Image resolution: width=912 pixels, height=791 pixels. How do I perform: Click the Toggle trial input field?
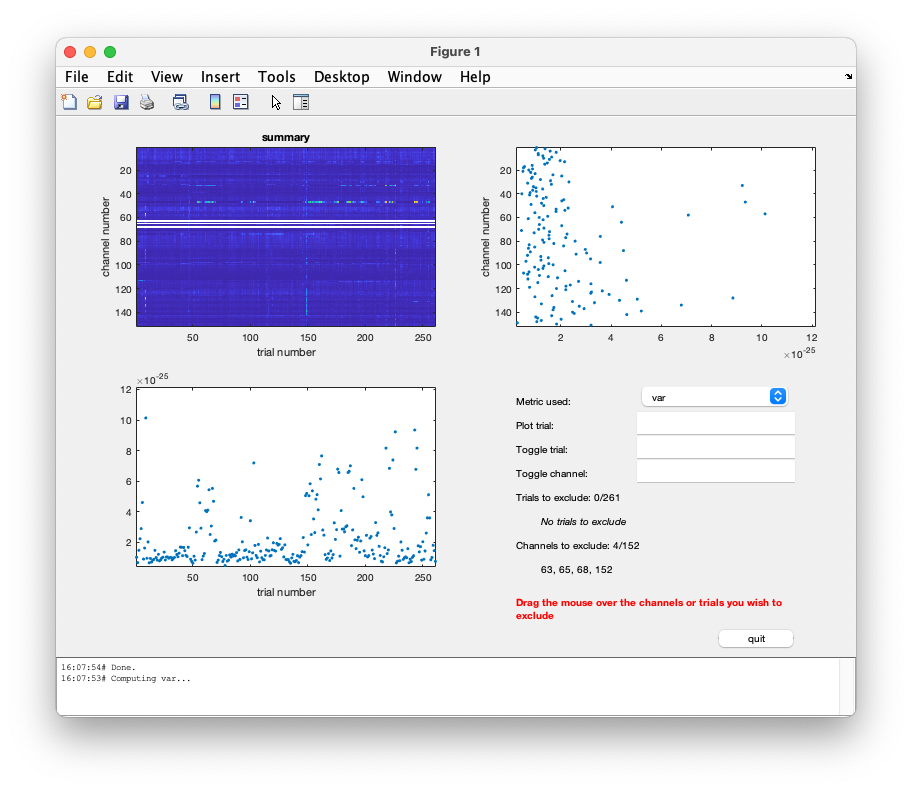coord(715,448)
